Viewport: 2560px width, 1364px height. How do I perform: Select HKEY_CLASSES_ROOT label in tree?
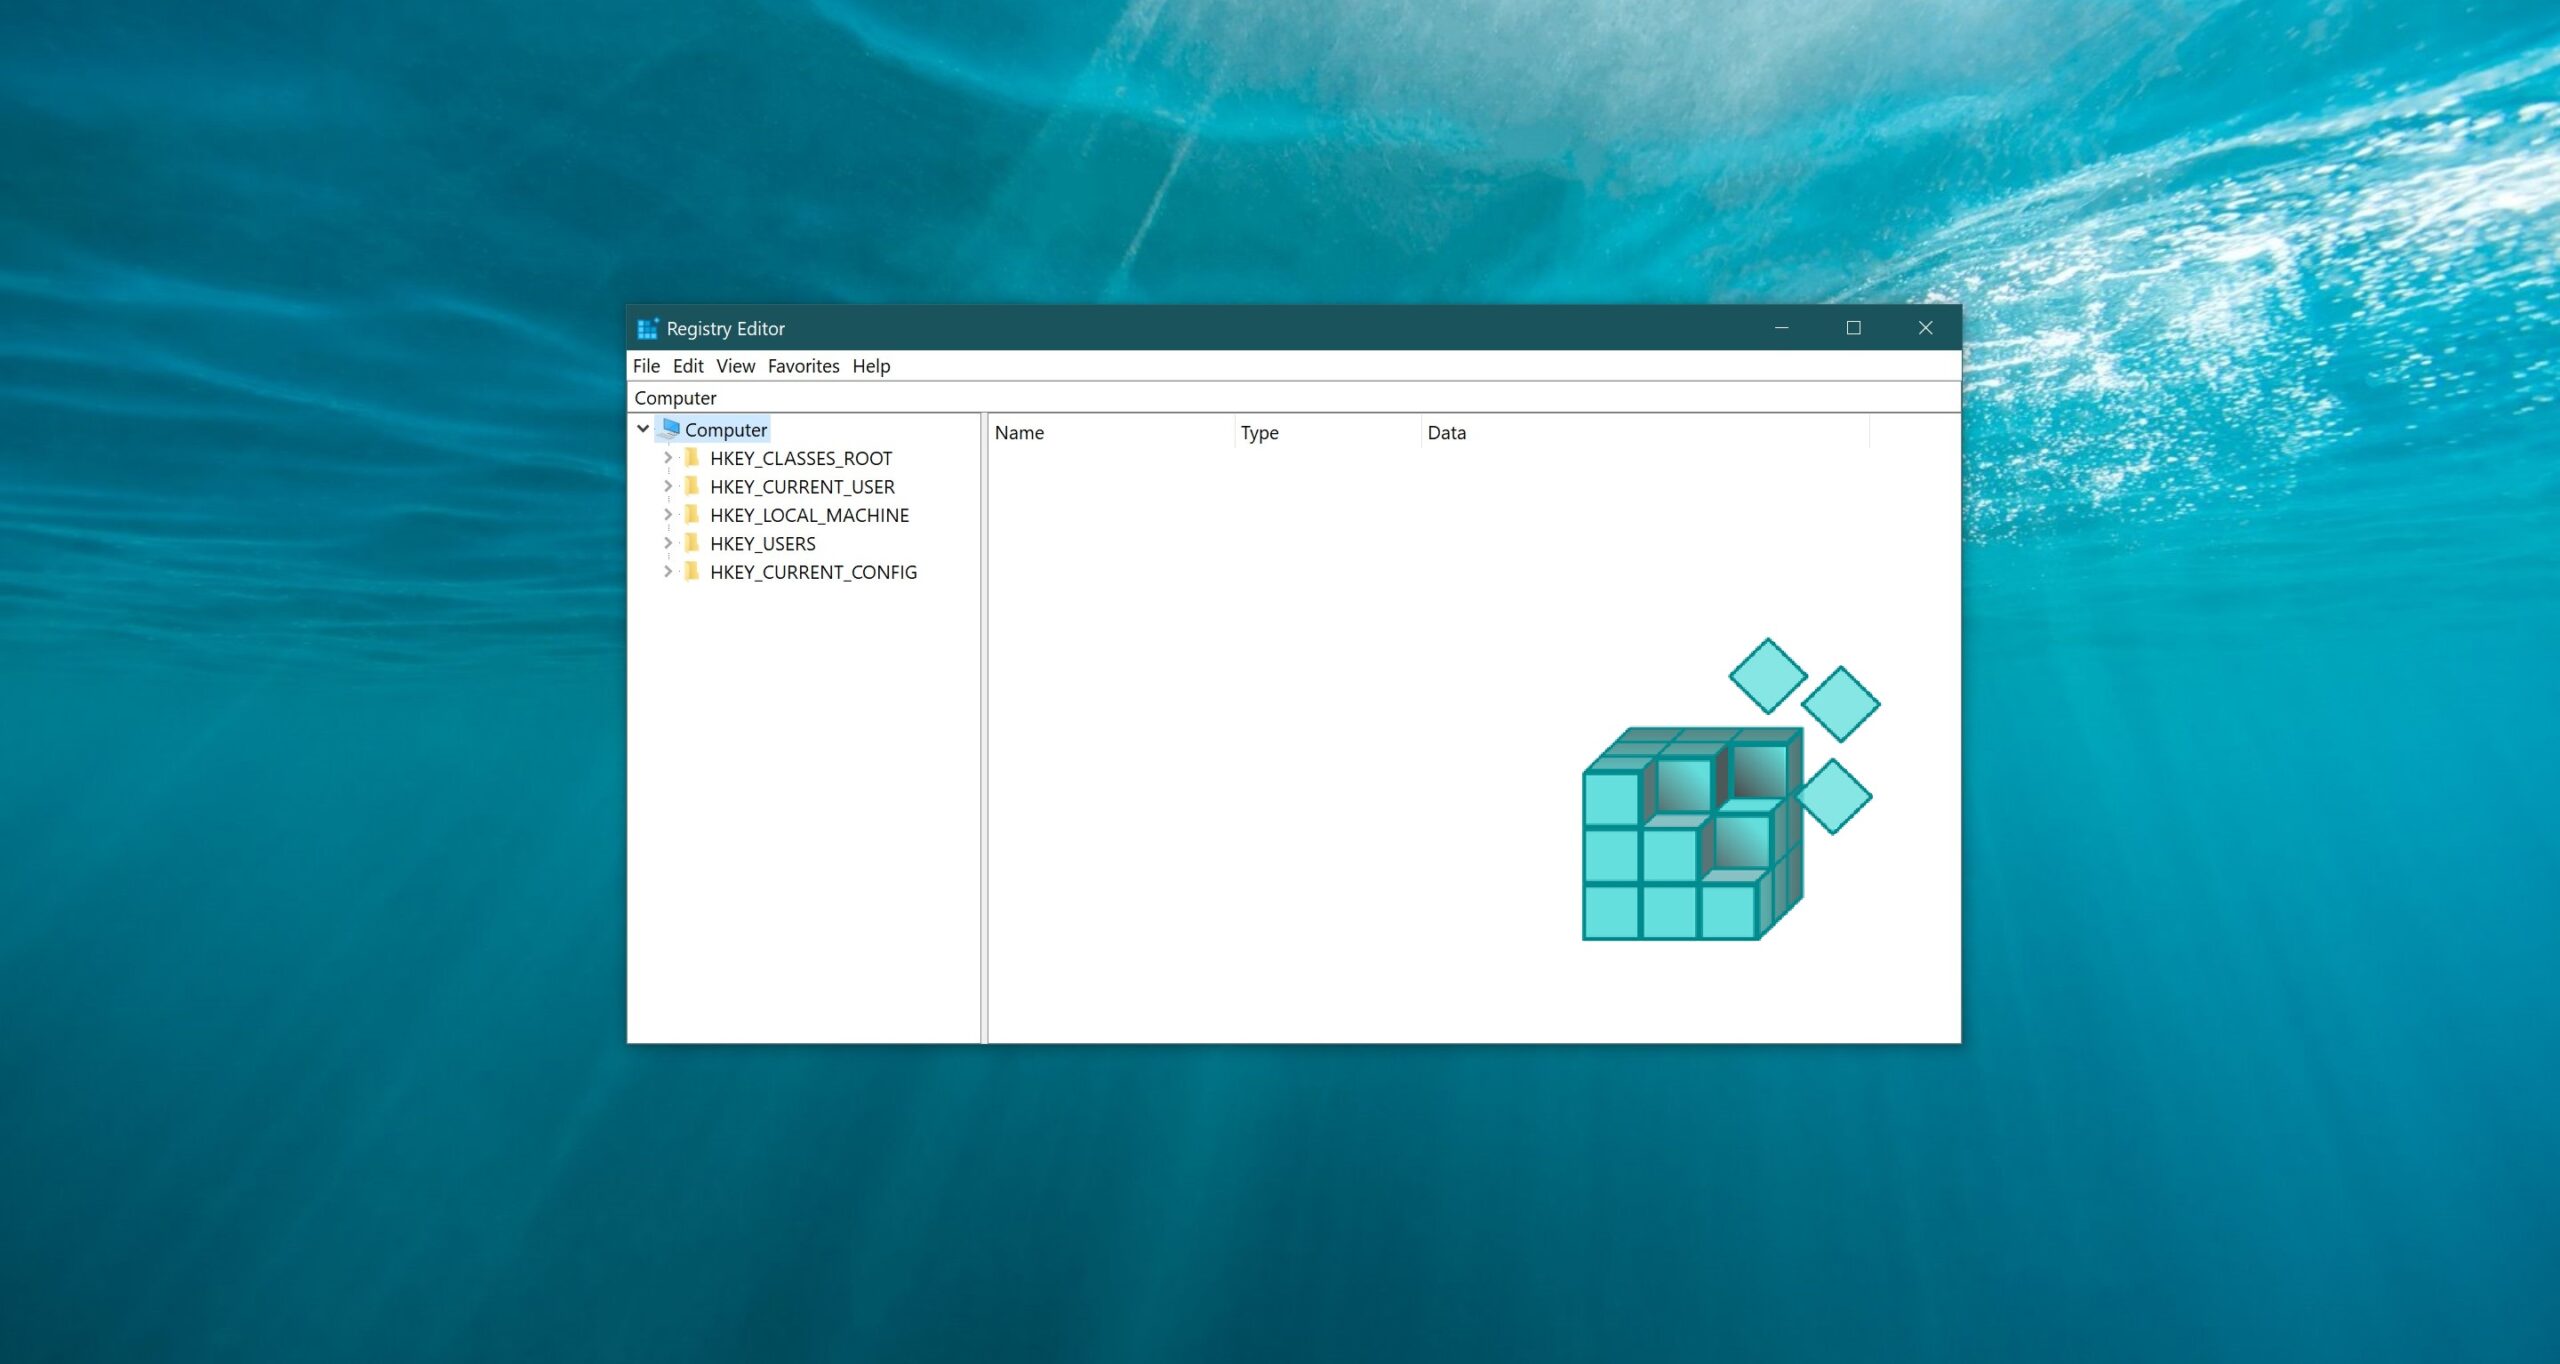(801, 458)
